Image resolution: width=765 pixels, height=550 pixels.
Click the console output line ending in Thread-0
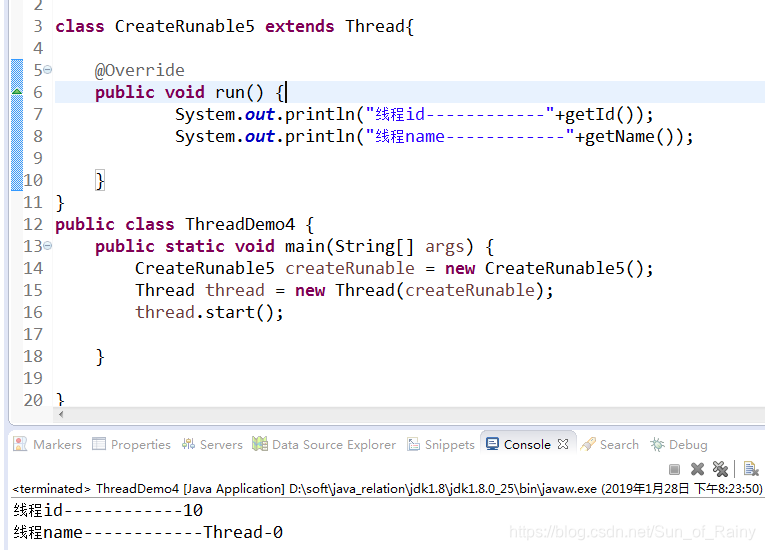click(148, 532)
